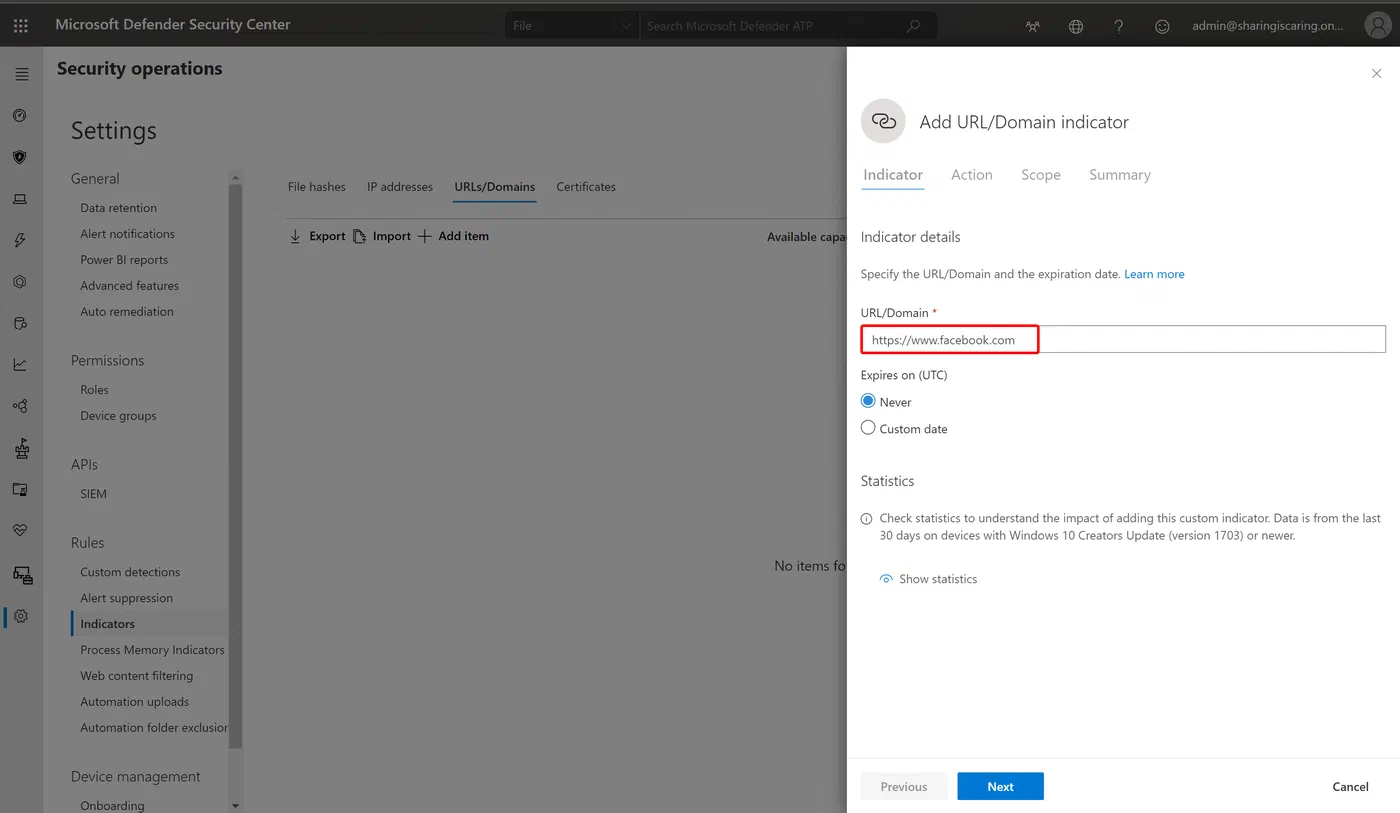Open Advanced features settings

130,286
